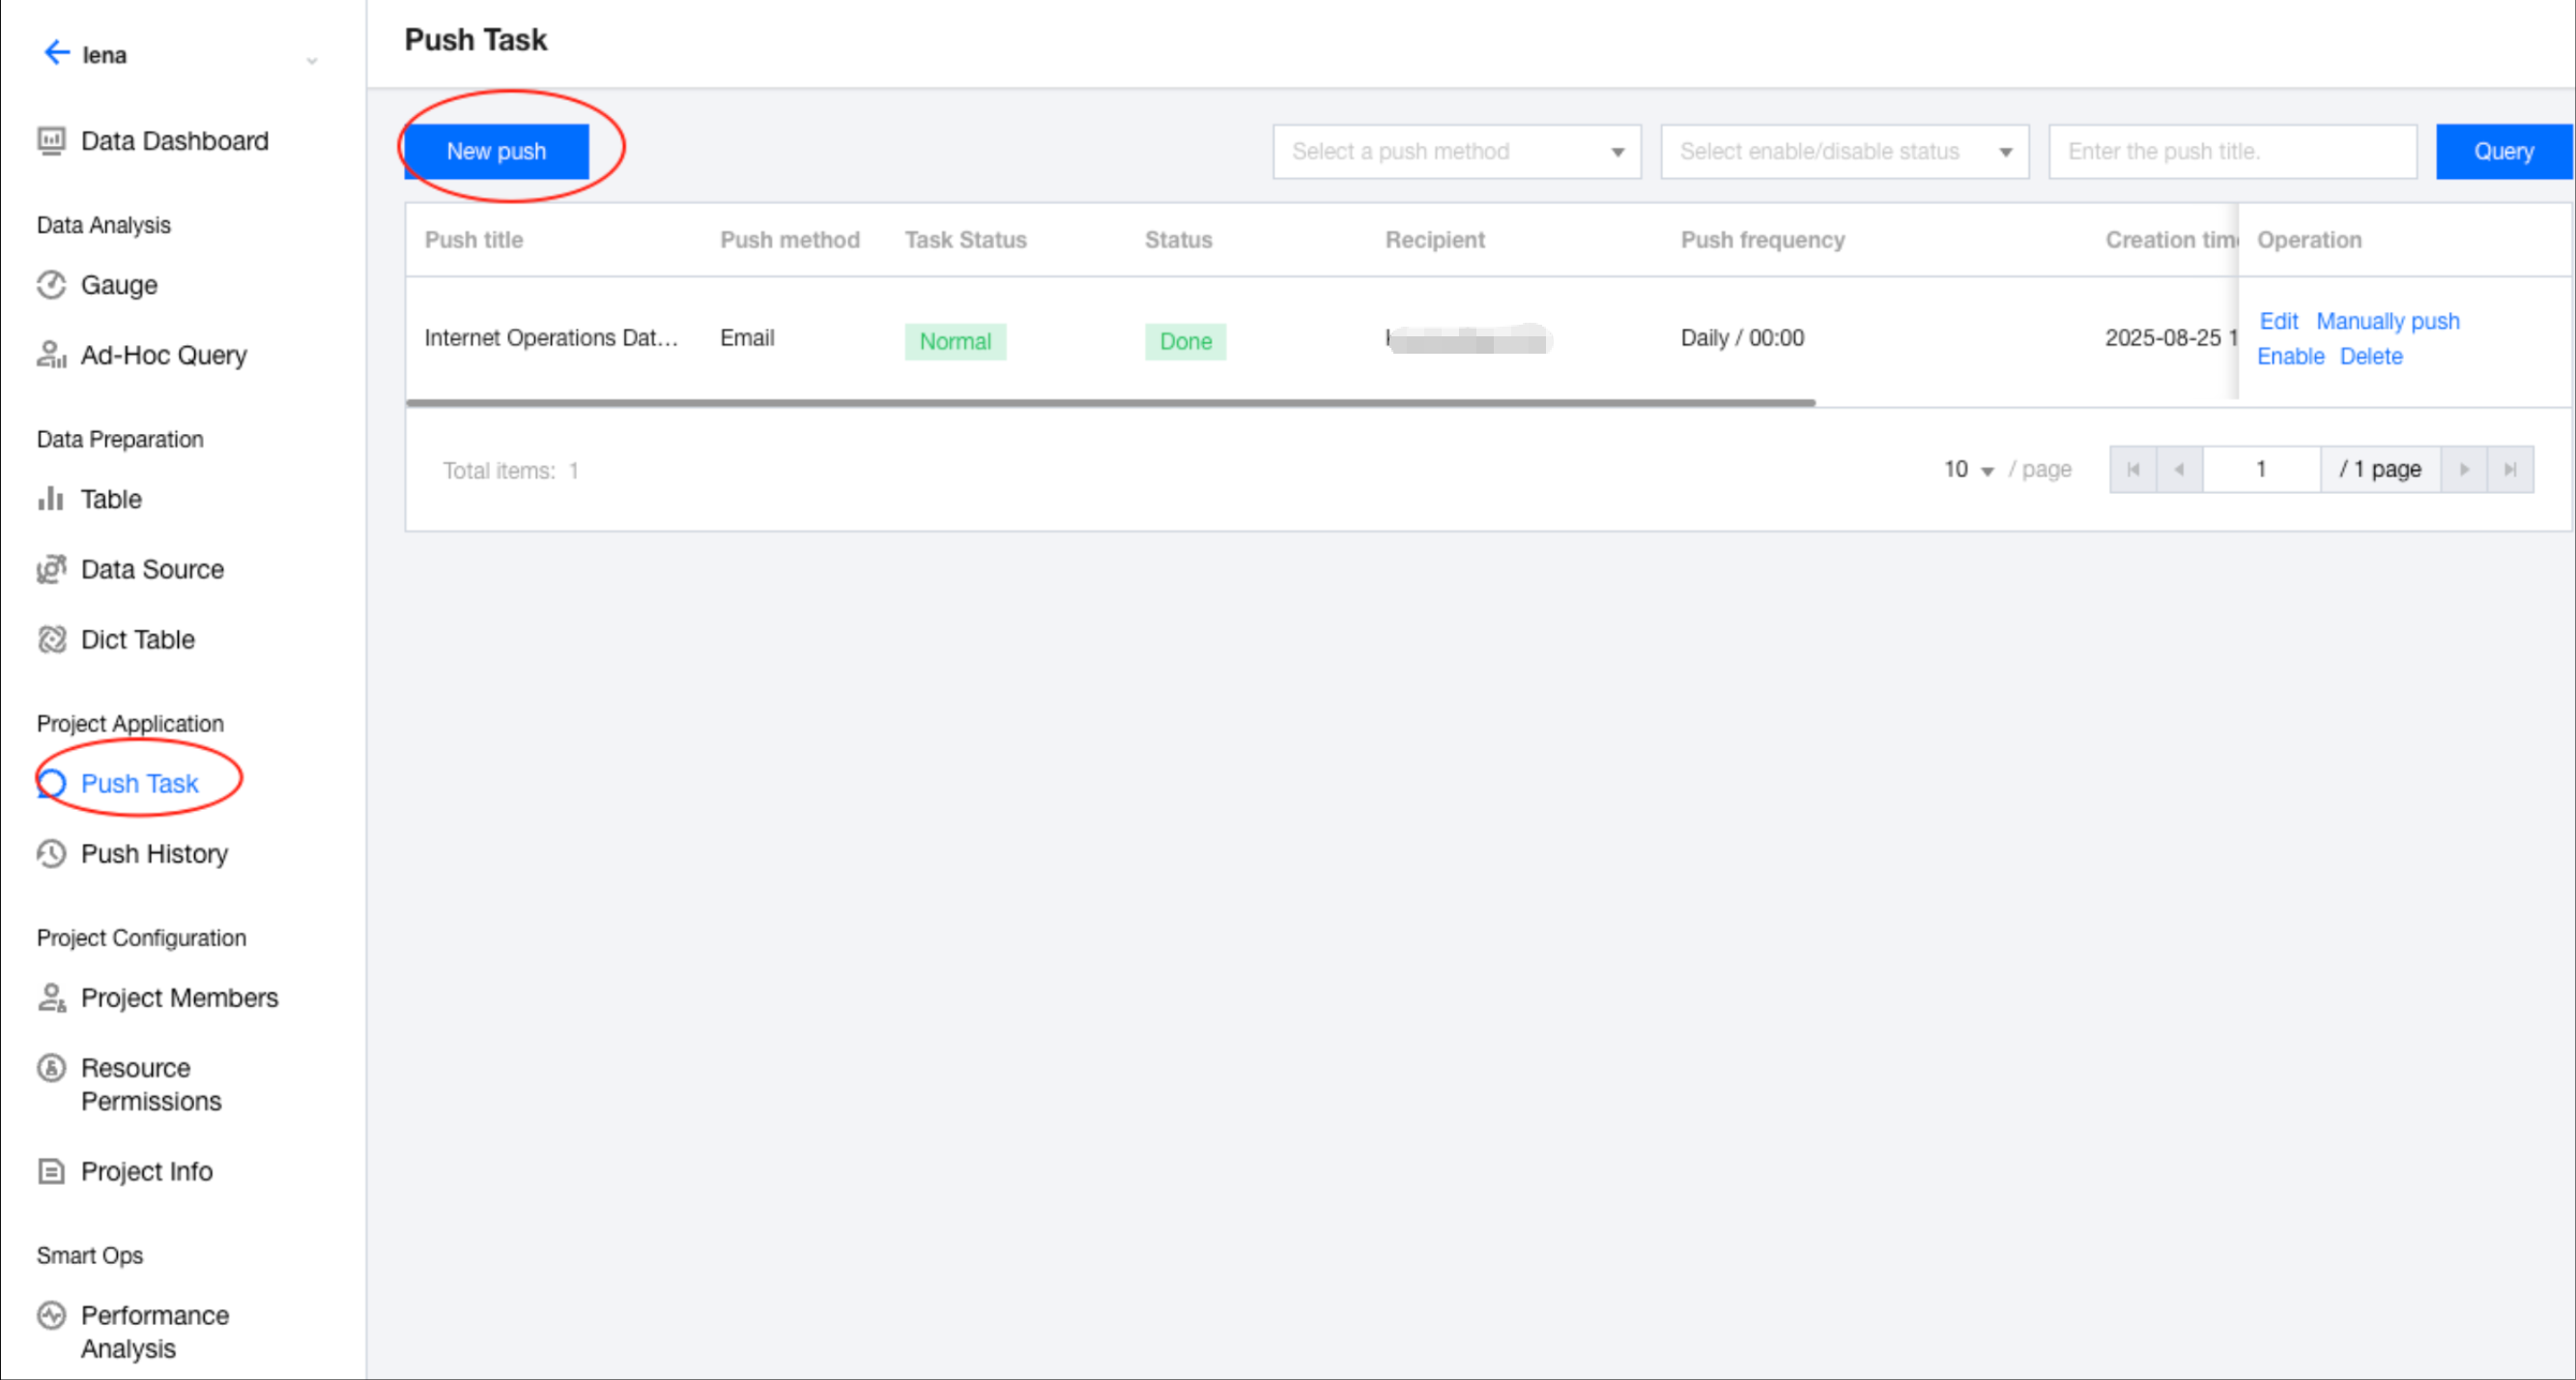Viewport: 2576px width, 1380px height.
Task: Click the Data Source sidebar icon
Action: click(x=51, y=569)
